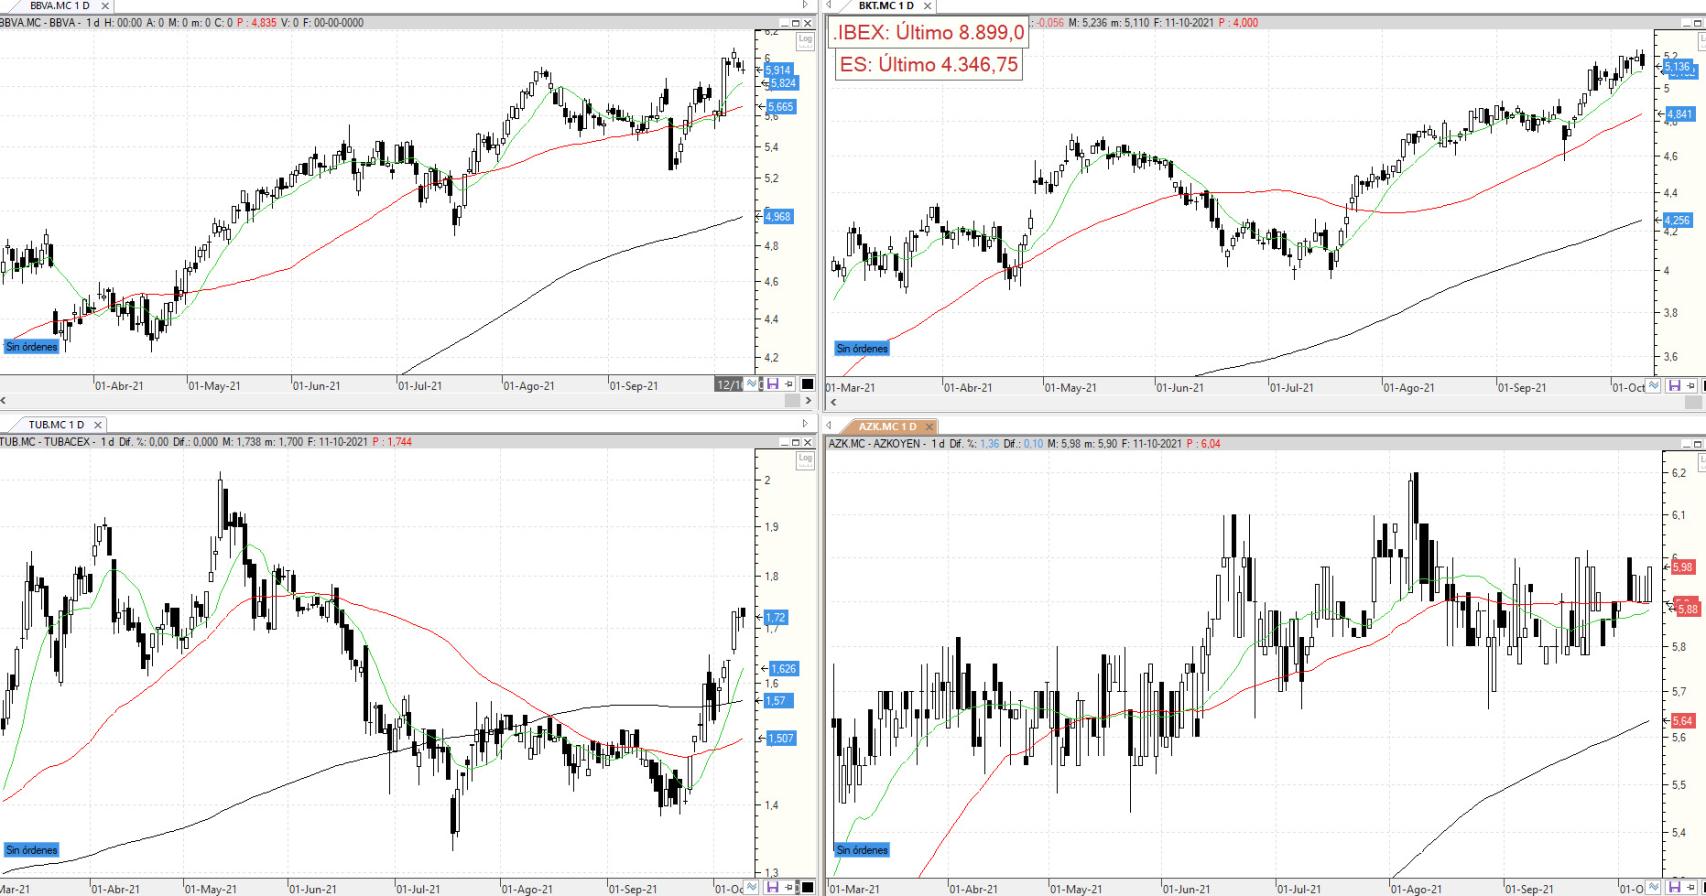Click the save icon in BKT chart
The image size is (1706, 896).
[x=1674, y=386]
